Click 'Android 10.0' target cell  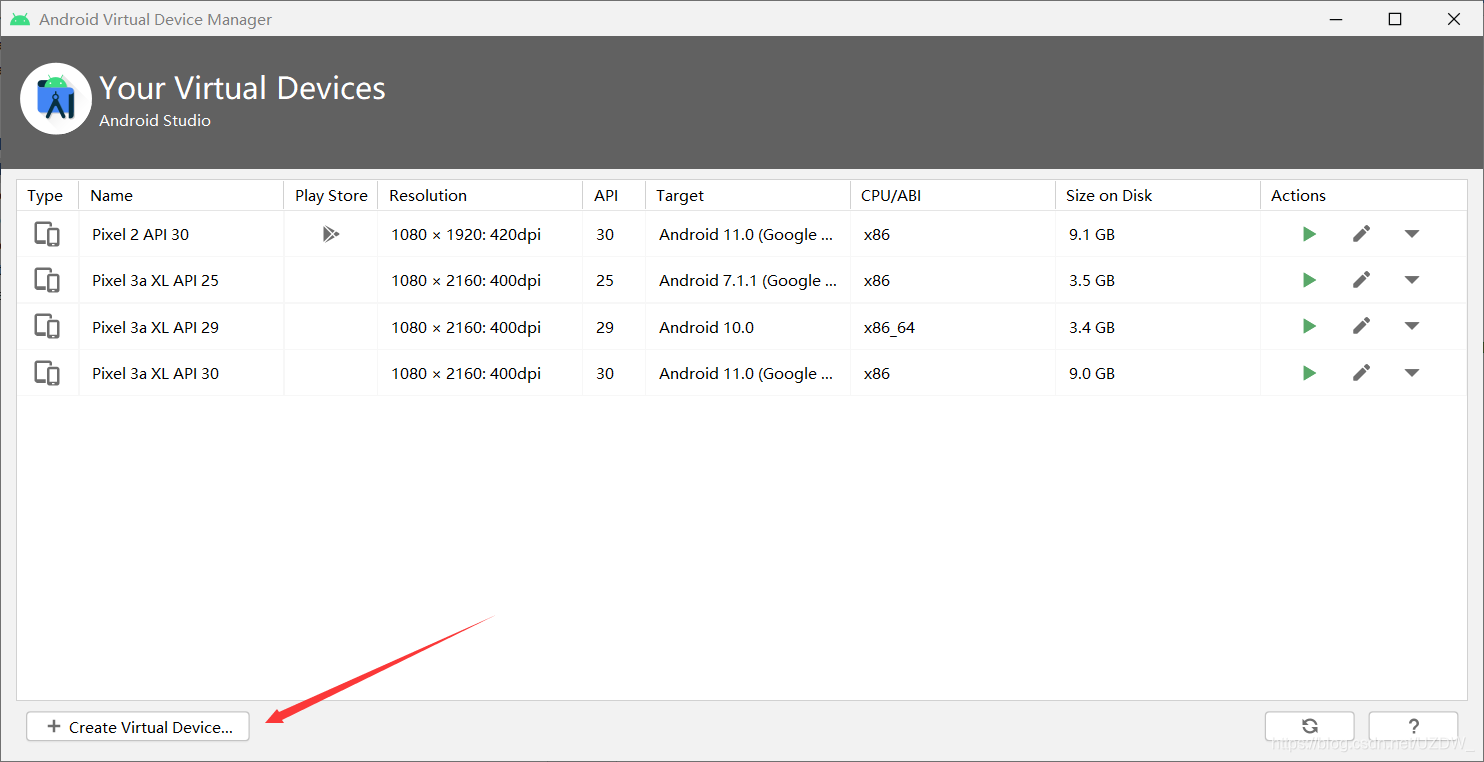(748, 327)
